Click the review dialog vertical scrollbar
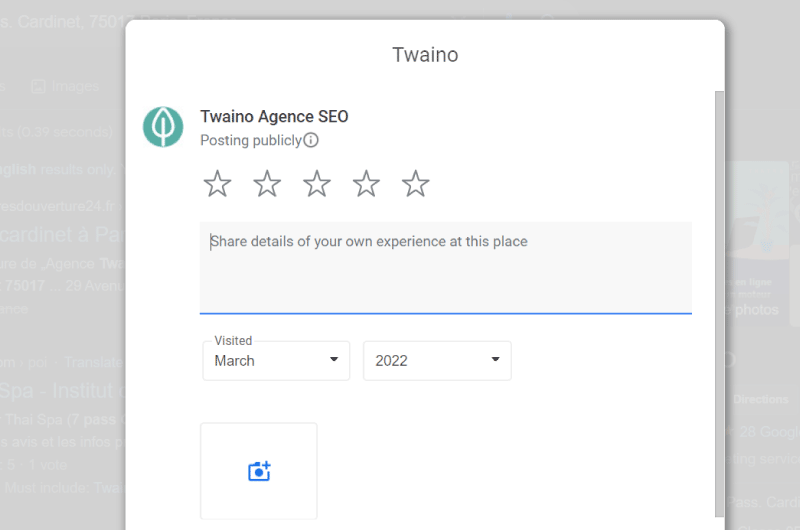800x530 pixels. point(719,304)
